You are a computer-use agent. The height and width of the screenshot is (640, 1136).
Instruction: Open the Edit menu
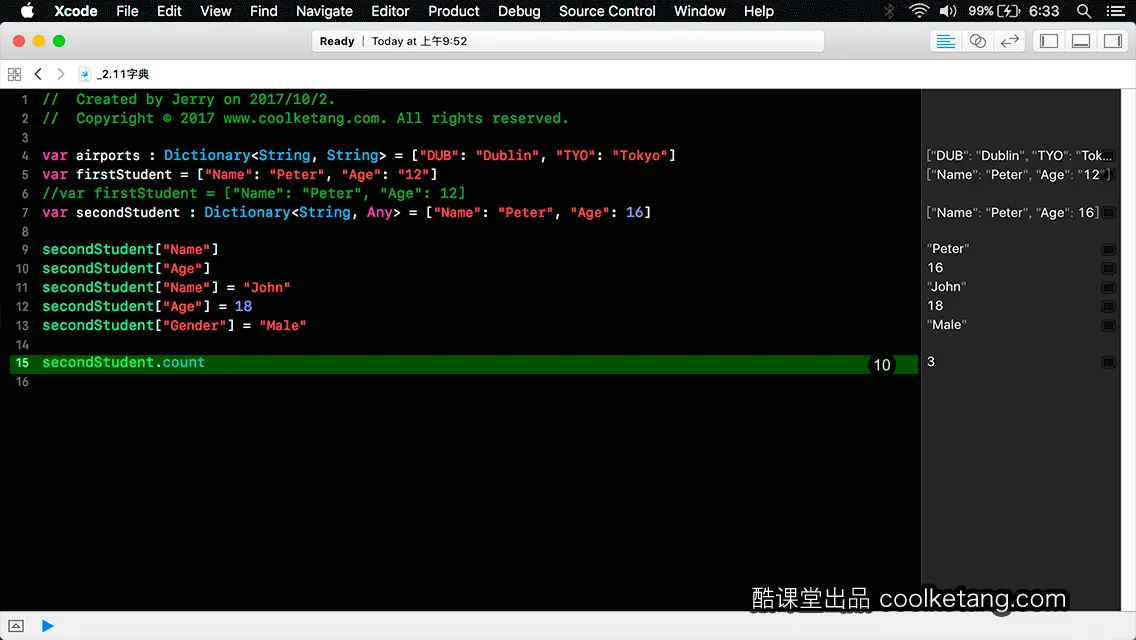(x=169, y=11)
